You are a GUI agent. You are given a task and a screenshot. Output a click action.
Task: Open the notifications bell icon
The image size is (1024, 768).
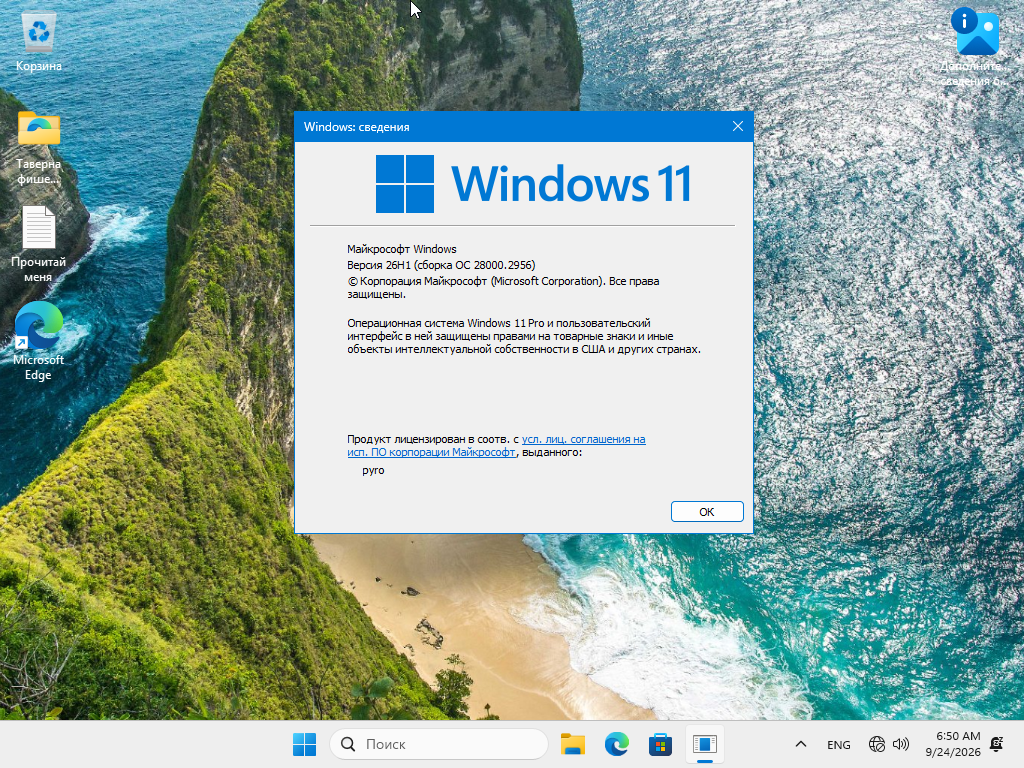pyautogui.click(x=997, y=744)
